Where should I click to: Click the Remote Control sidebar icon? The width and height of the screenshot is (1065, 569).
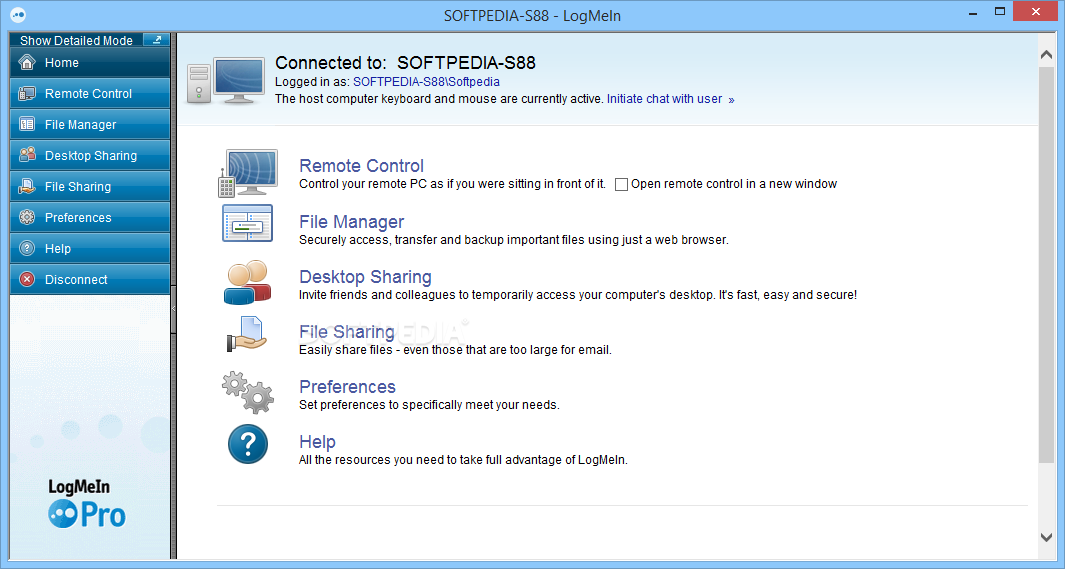(x=27, y=94)
